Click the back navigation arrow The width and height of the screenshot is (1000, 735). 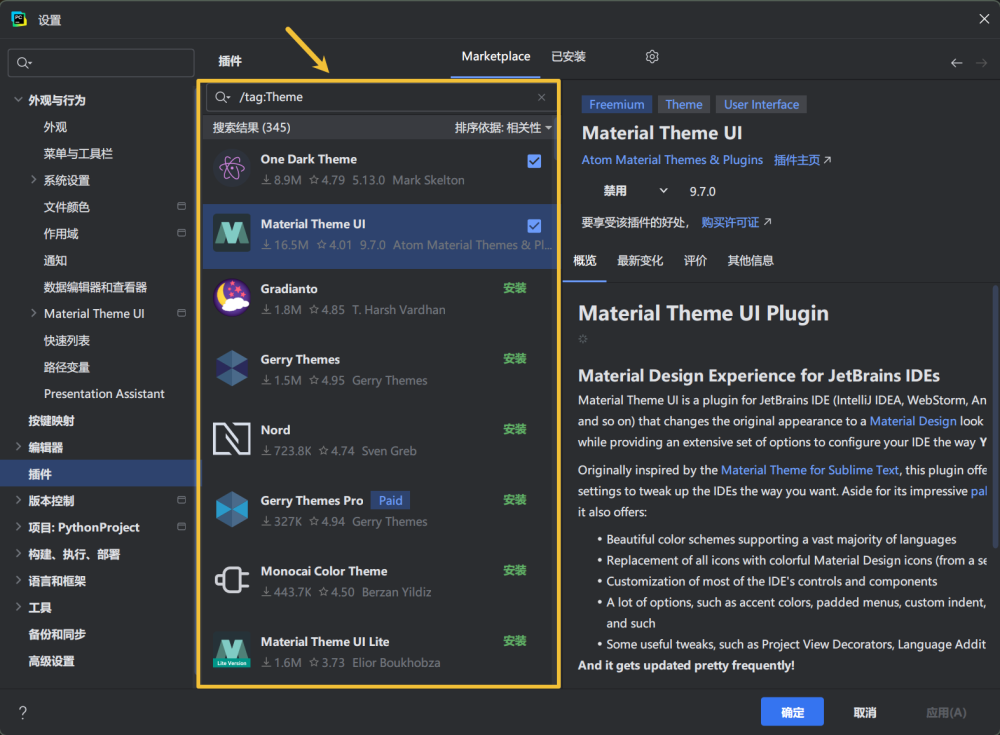(956, 62)
